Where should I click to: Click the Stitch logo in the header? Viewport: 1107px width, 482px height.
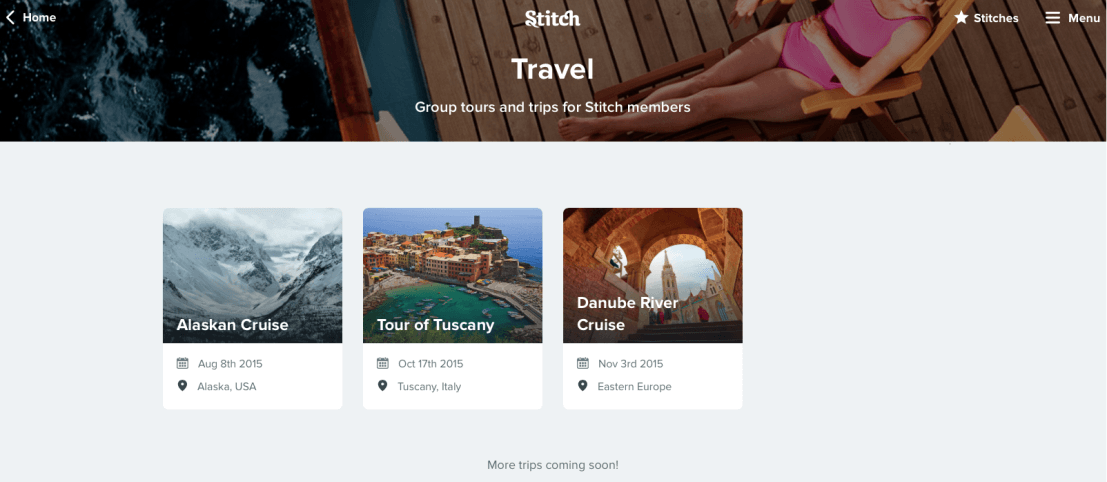pyautogui.click(x=553, y=18)
